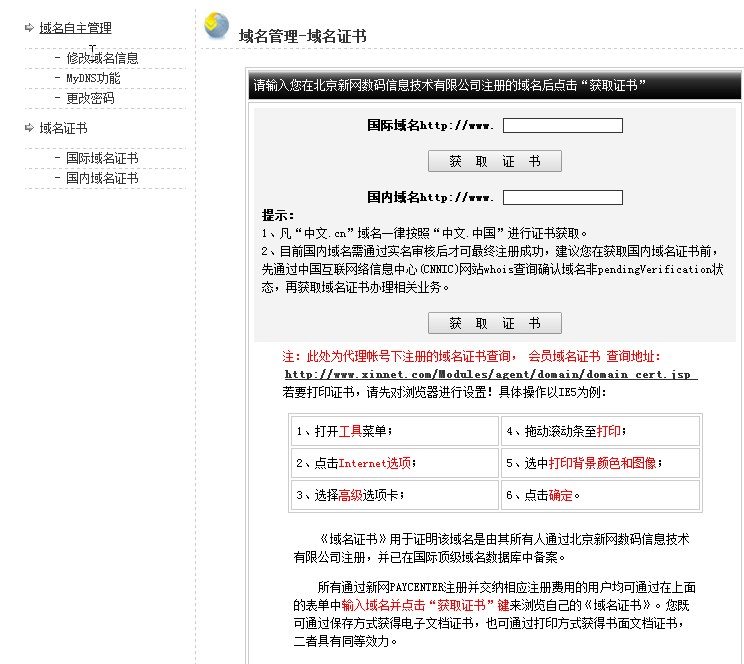744x664 pixels.
Task: Click the red Internet选项 text in step 2
Action: [x=375, y=463]
